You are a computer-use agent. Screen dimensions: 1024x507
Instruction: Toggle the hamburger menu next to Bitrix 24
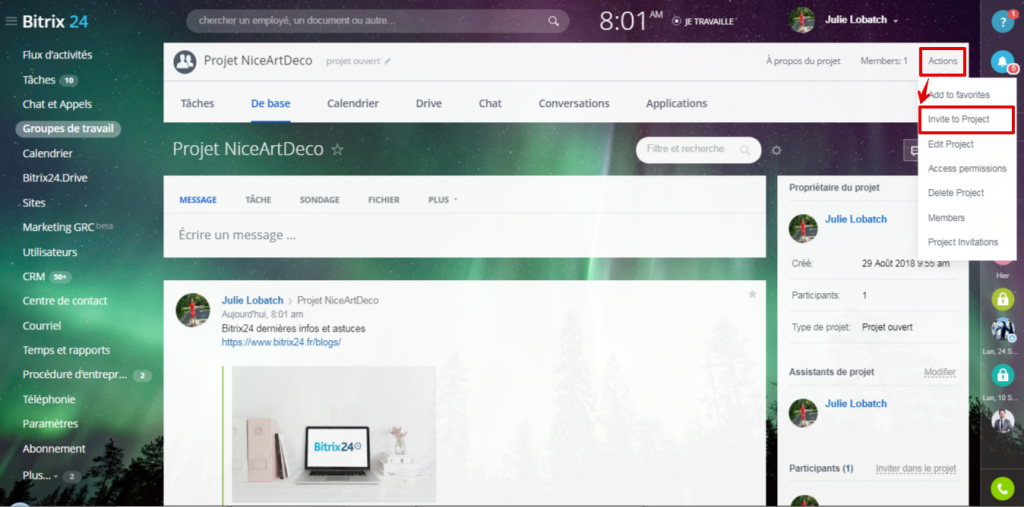(x=10, y=22)
